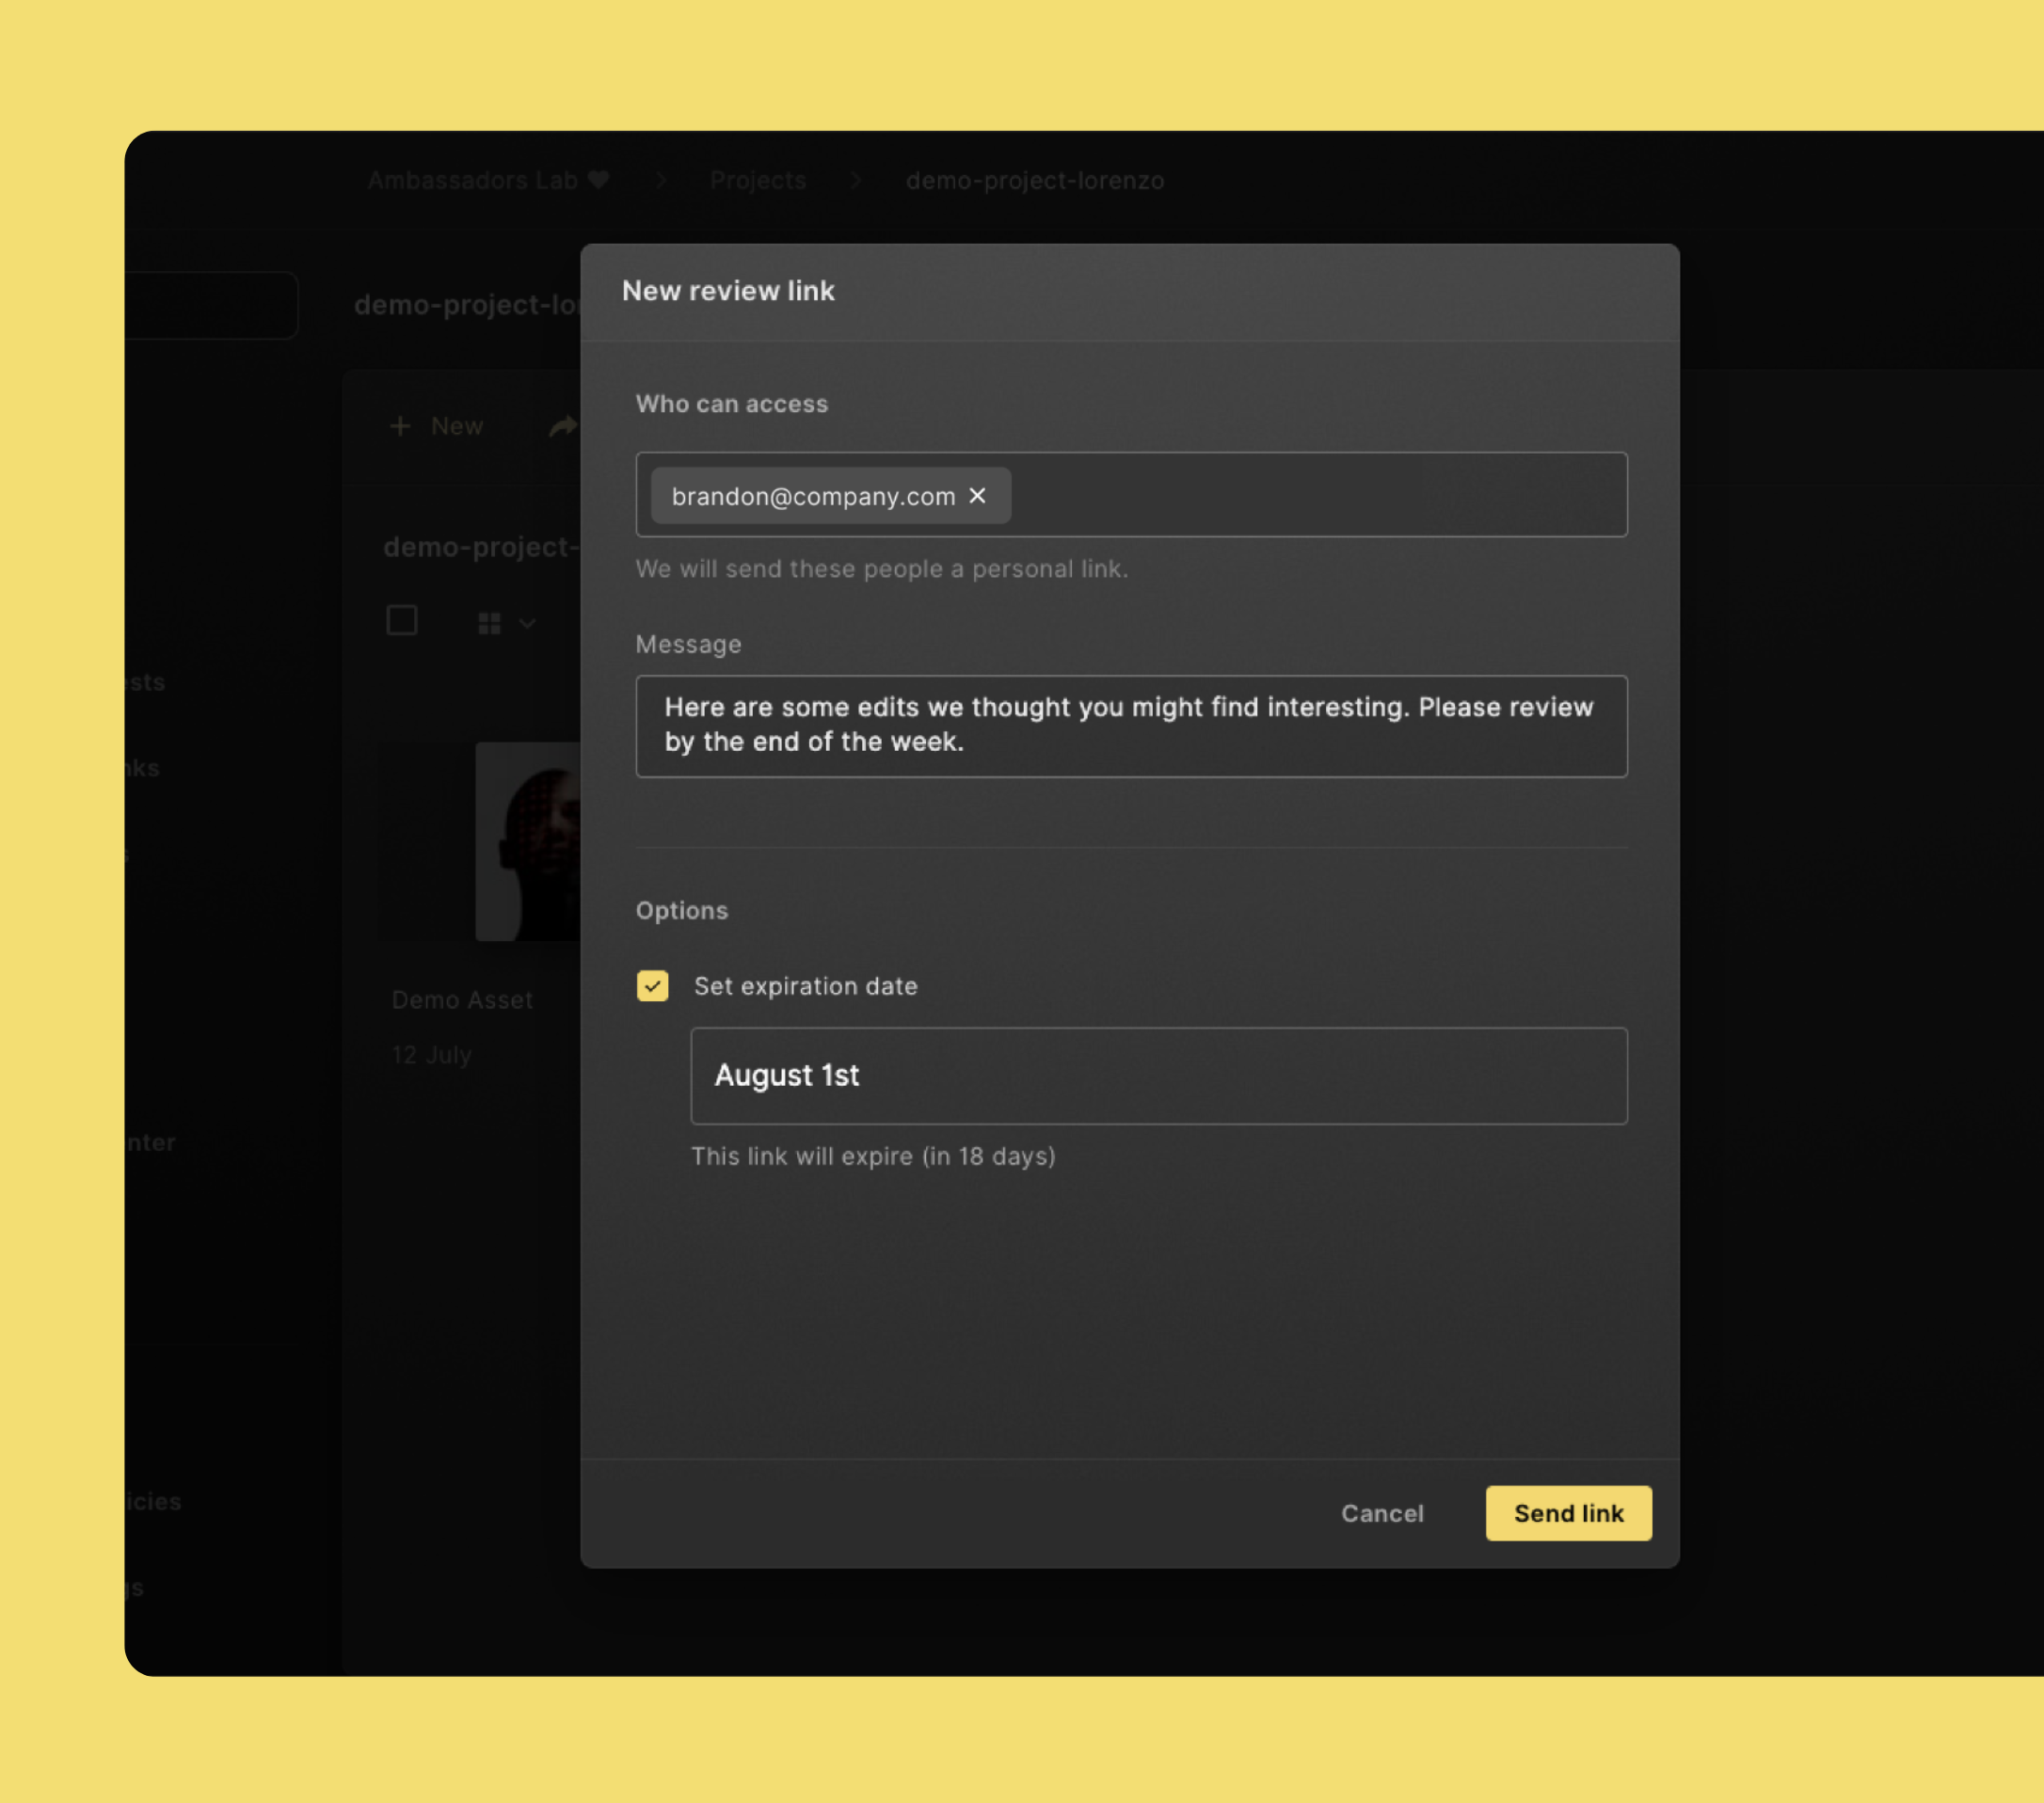
Task: Toggle the Set expiration date checkbox
Action: click(x=652, y=985)
